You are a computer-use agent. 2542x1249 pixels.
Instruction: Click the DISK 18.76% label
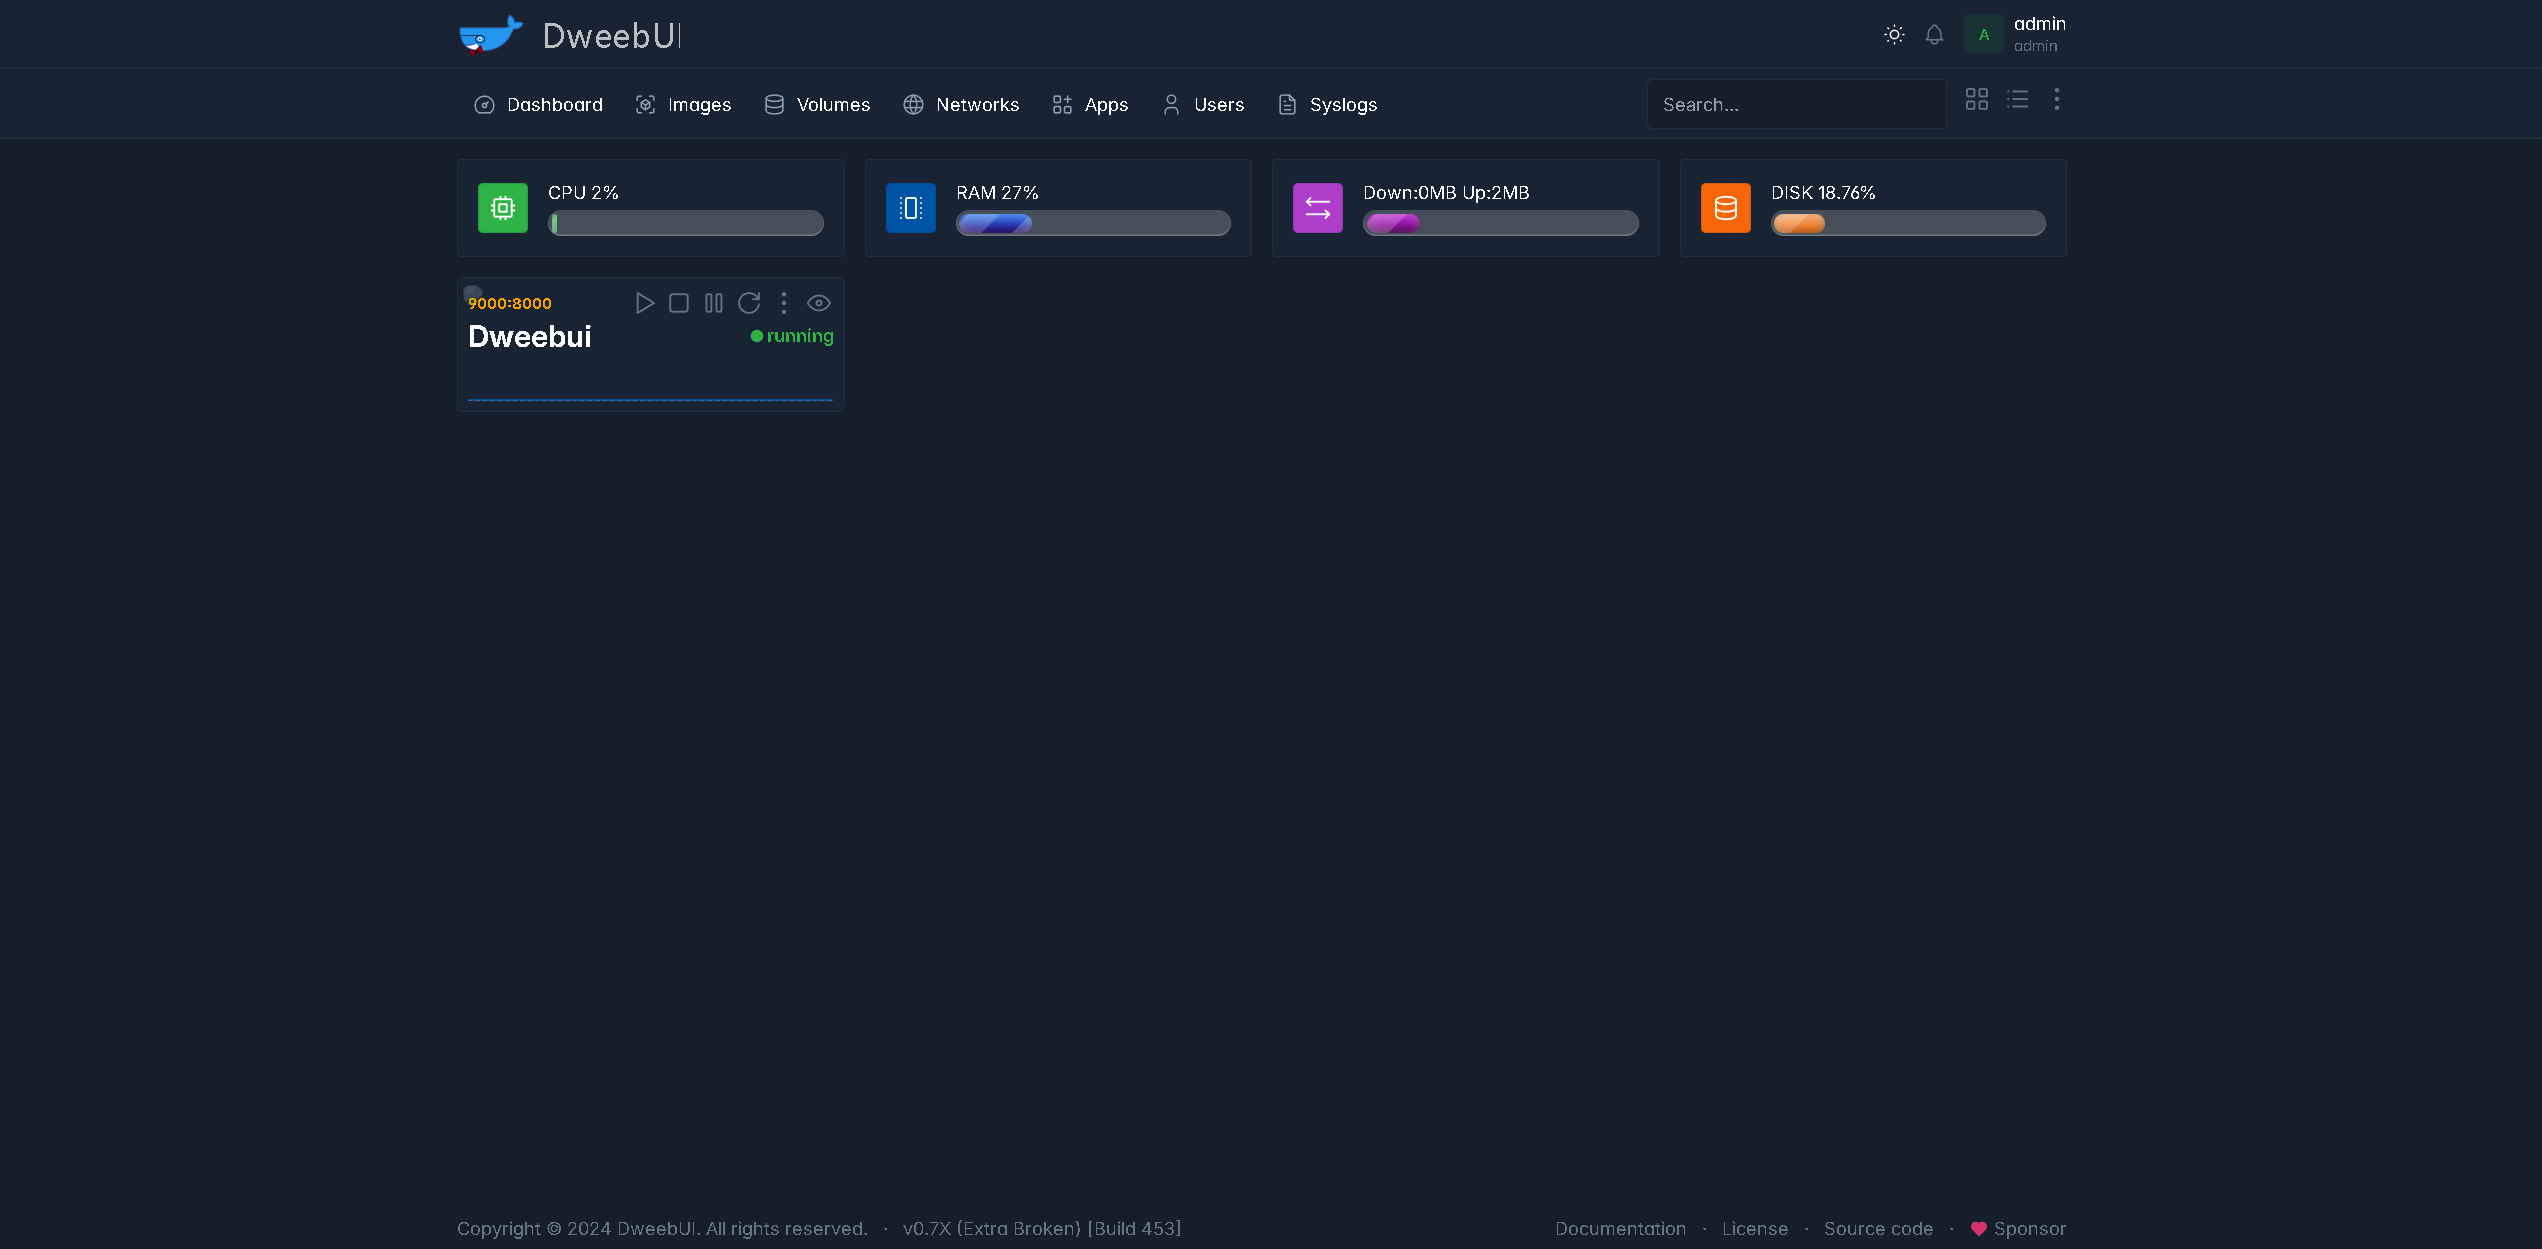(1823, 193)
